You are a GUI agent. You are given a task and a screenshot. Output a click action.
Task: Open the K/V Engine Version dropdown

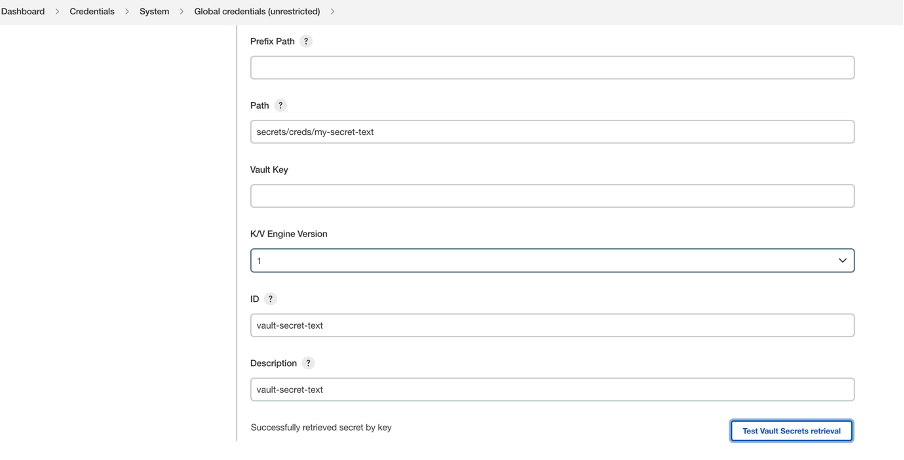click(552, 261)
